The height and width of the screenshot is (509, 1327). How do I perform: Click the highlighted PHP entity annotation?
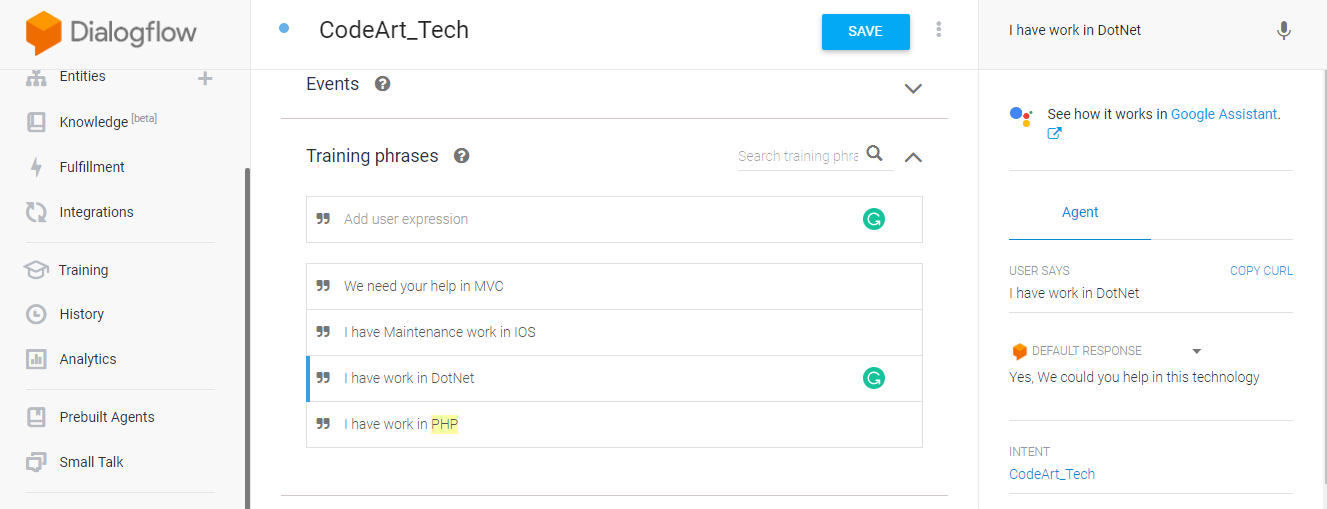click(444, 424)
